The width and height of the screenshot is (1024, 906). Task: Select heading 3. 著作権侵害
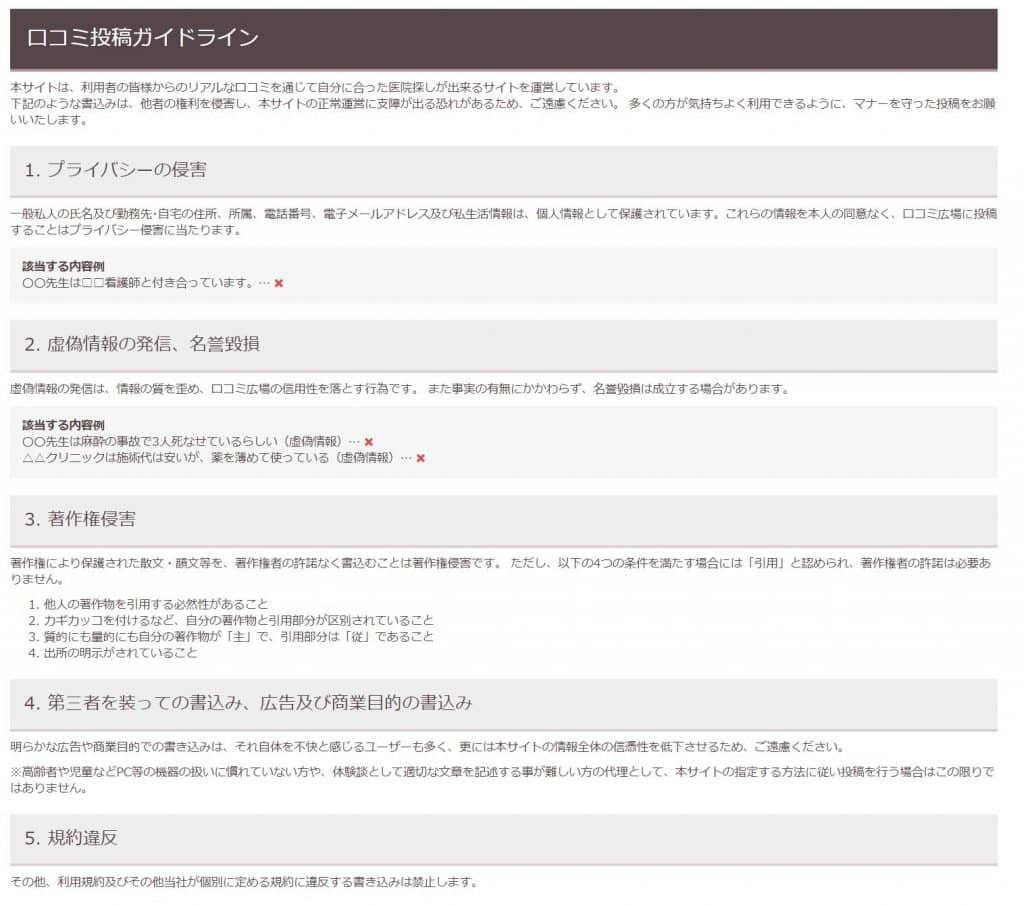pos(80,519)
